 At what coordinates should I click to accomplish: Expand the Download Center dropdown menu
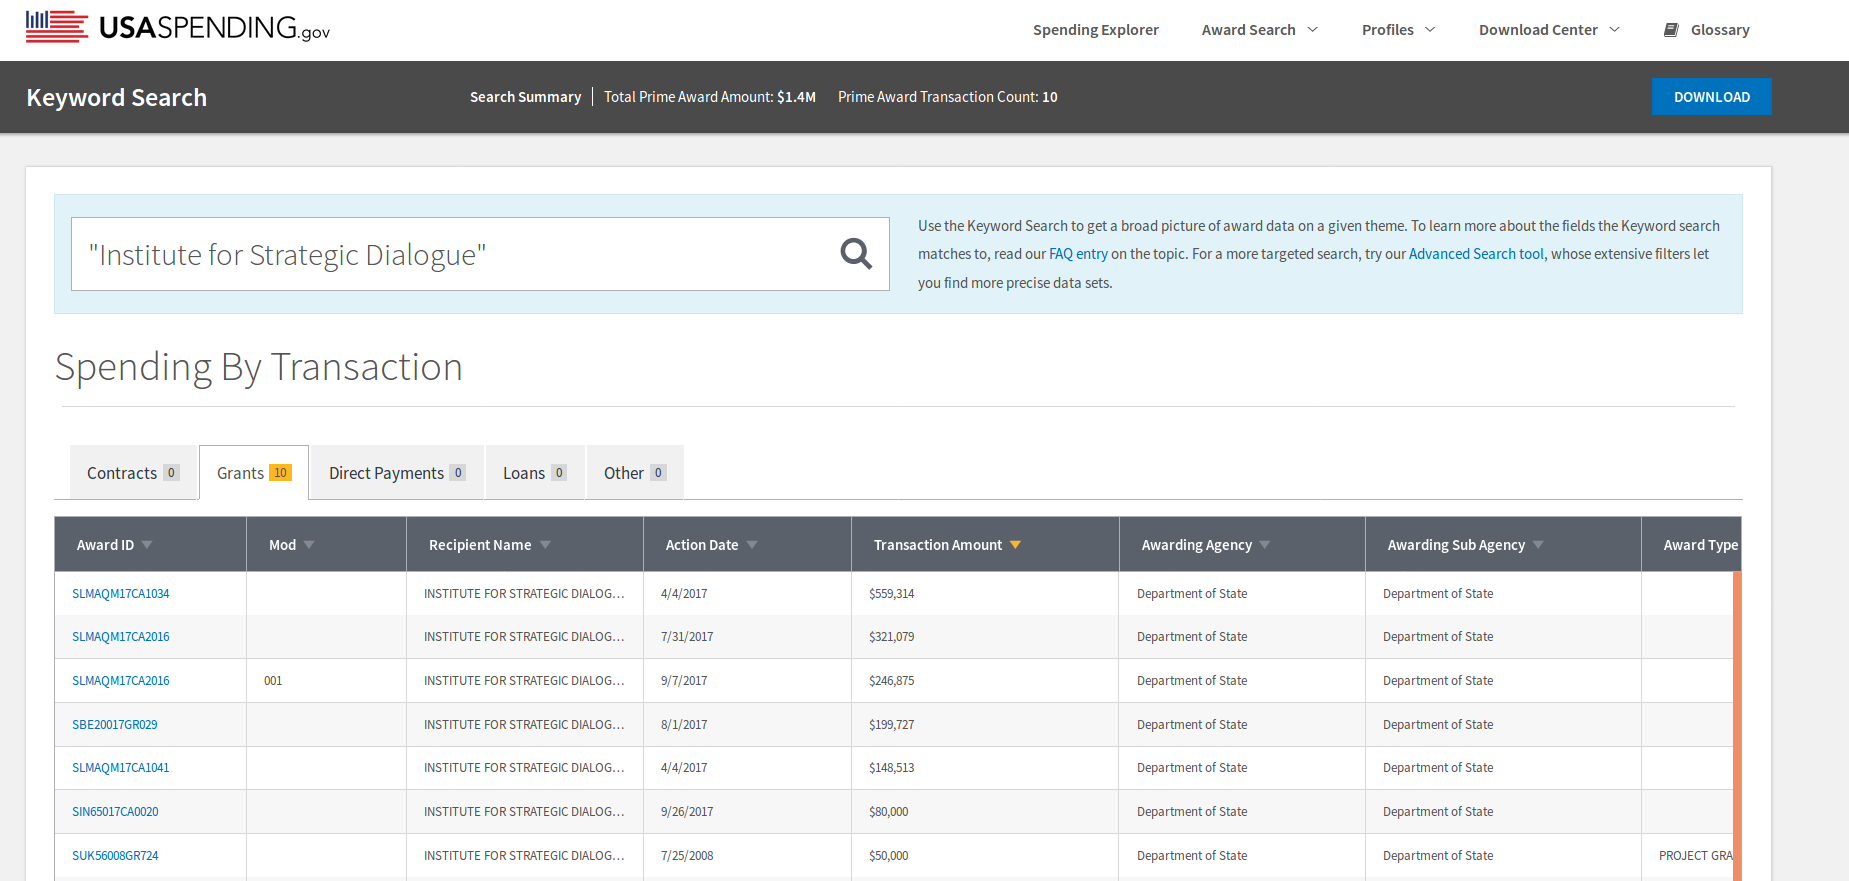1549,30
